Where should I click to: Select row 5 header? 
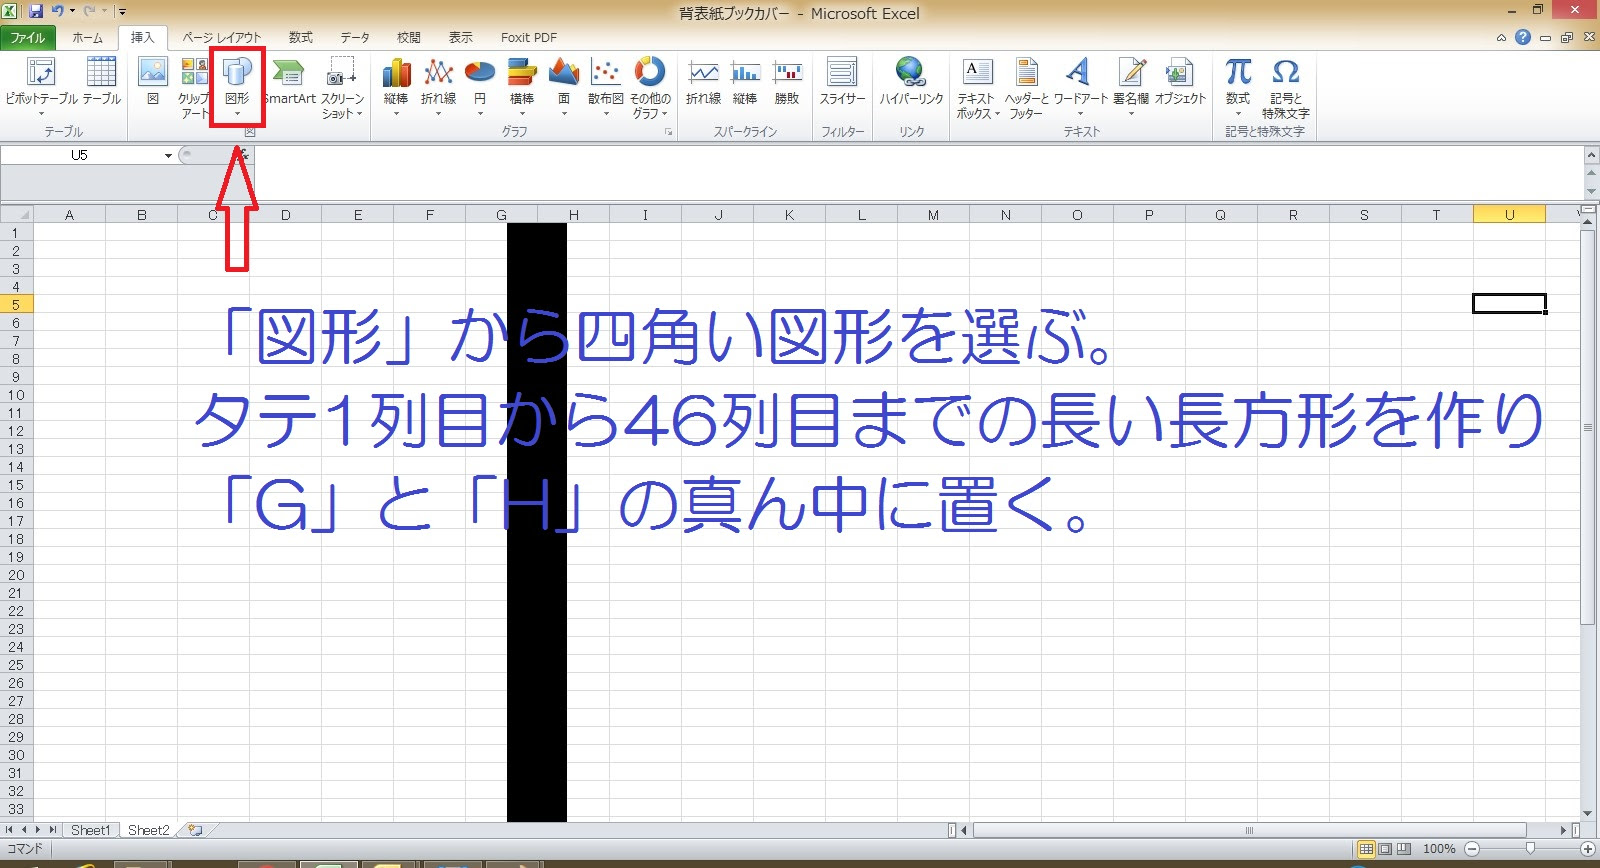tap(16, 304)
